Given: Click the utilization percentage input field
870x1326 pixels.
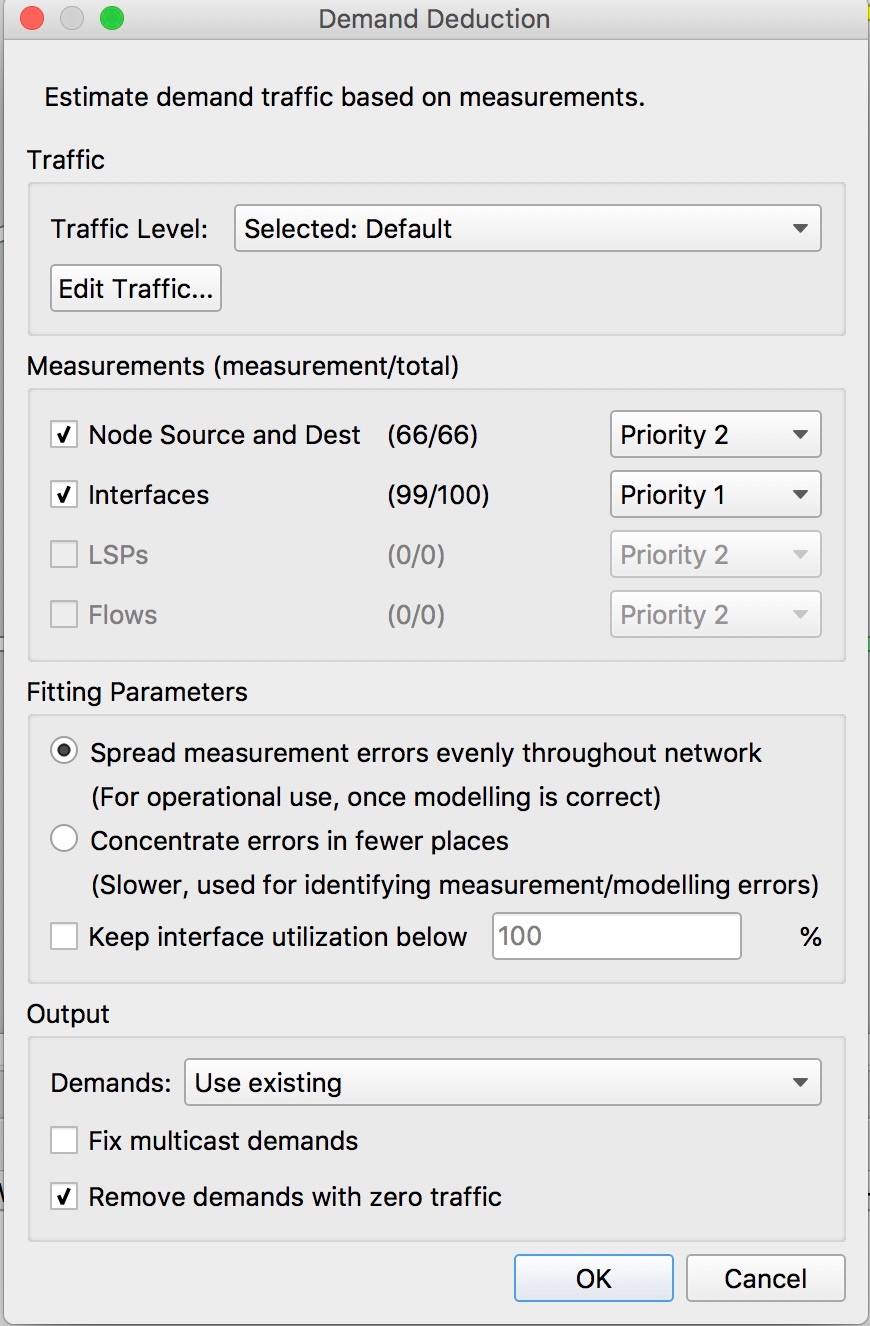Looking at the screenshot, I should (x=616, y=936).
